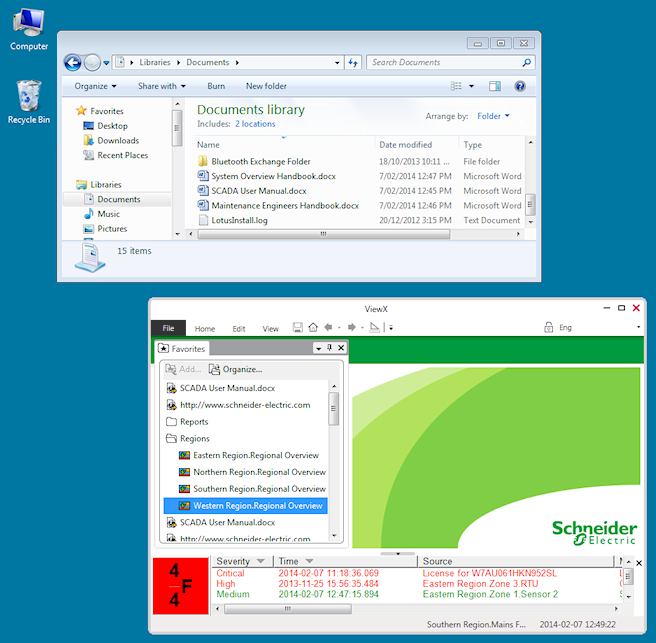Toggle the Explorer preview pane button

point(494,87)
